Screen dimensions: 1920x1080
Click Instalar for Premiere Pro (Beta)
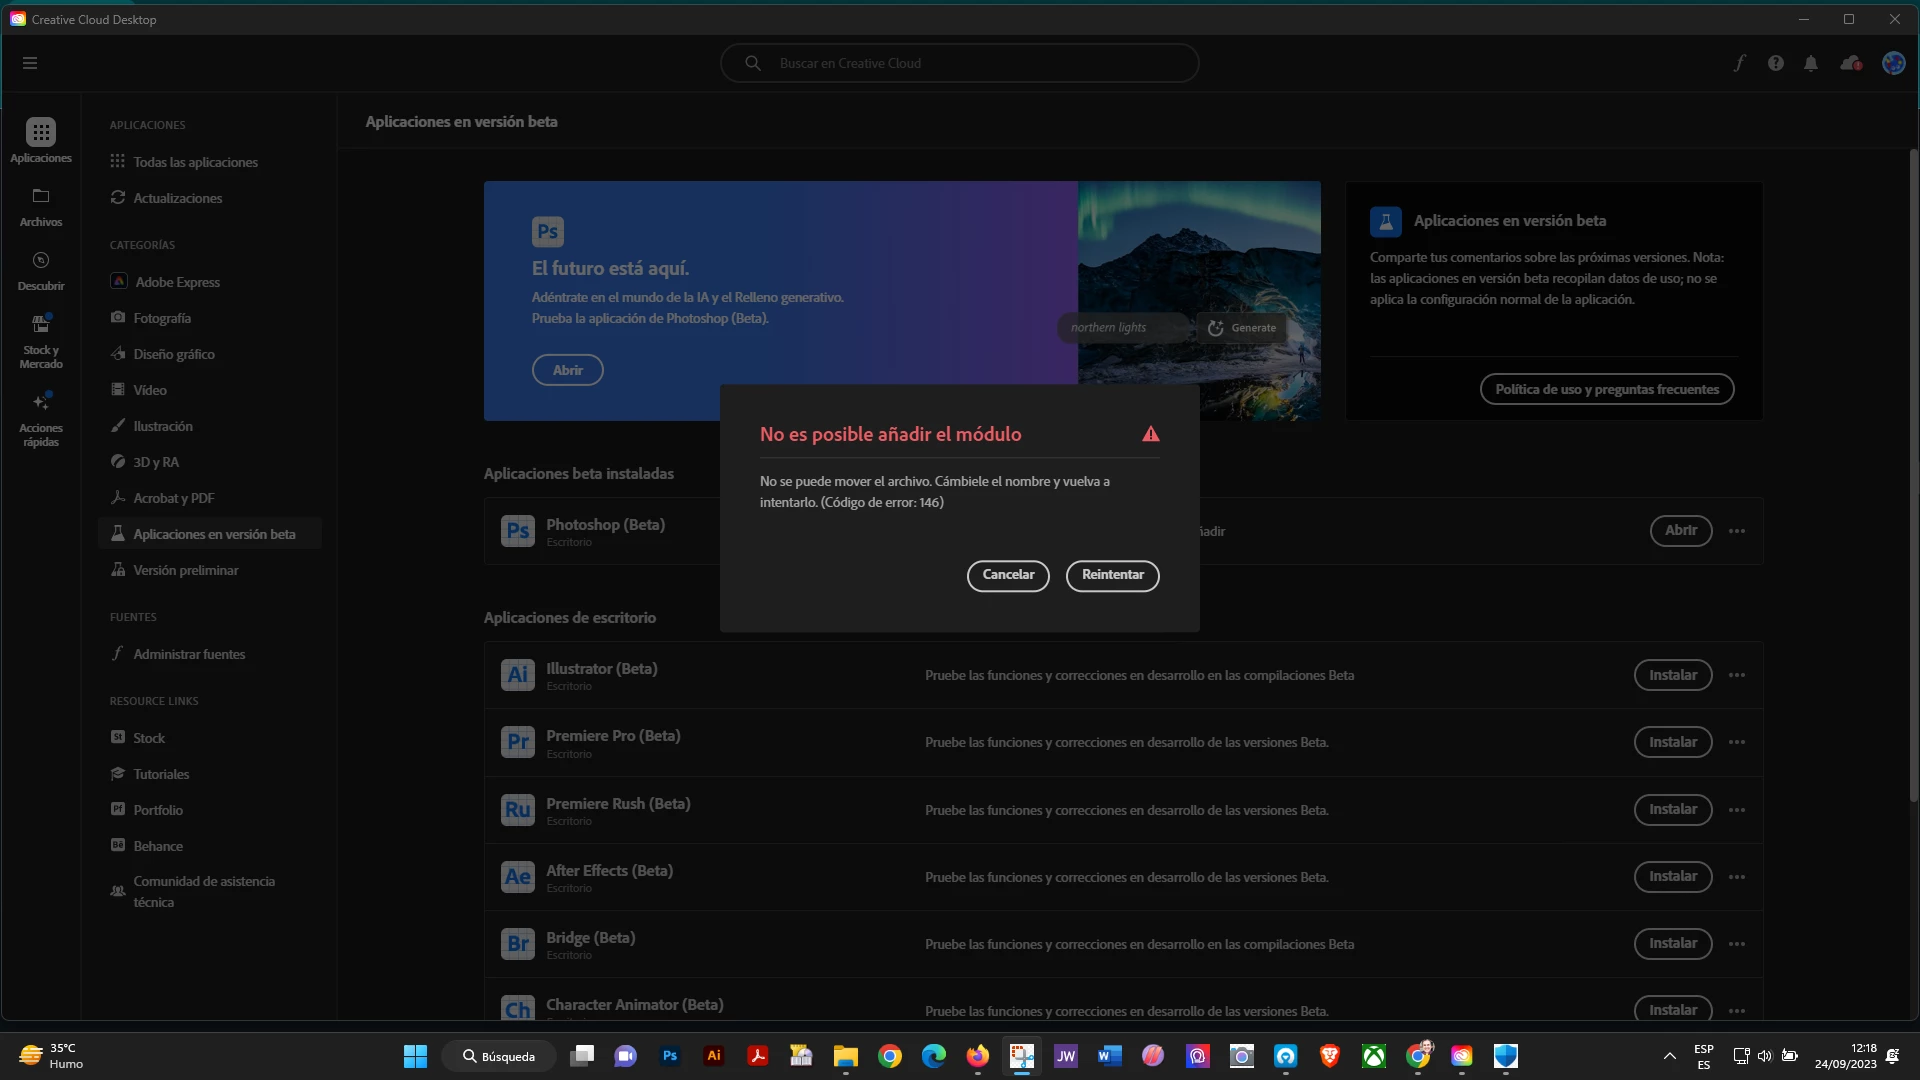tap(1672, 742)
